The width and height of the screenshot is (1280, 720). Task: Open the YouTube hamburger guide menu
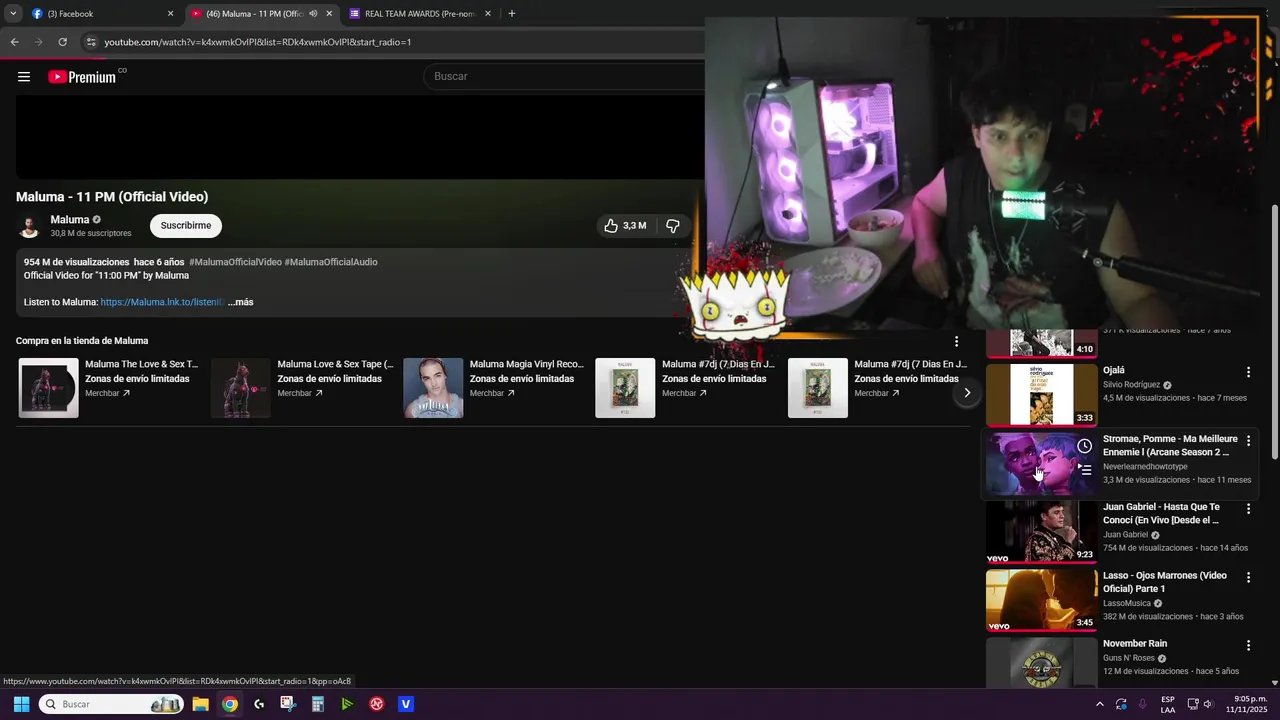(x=24, y=77)
